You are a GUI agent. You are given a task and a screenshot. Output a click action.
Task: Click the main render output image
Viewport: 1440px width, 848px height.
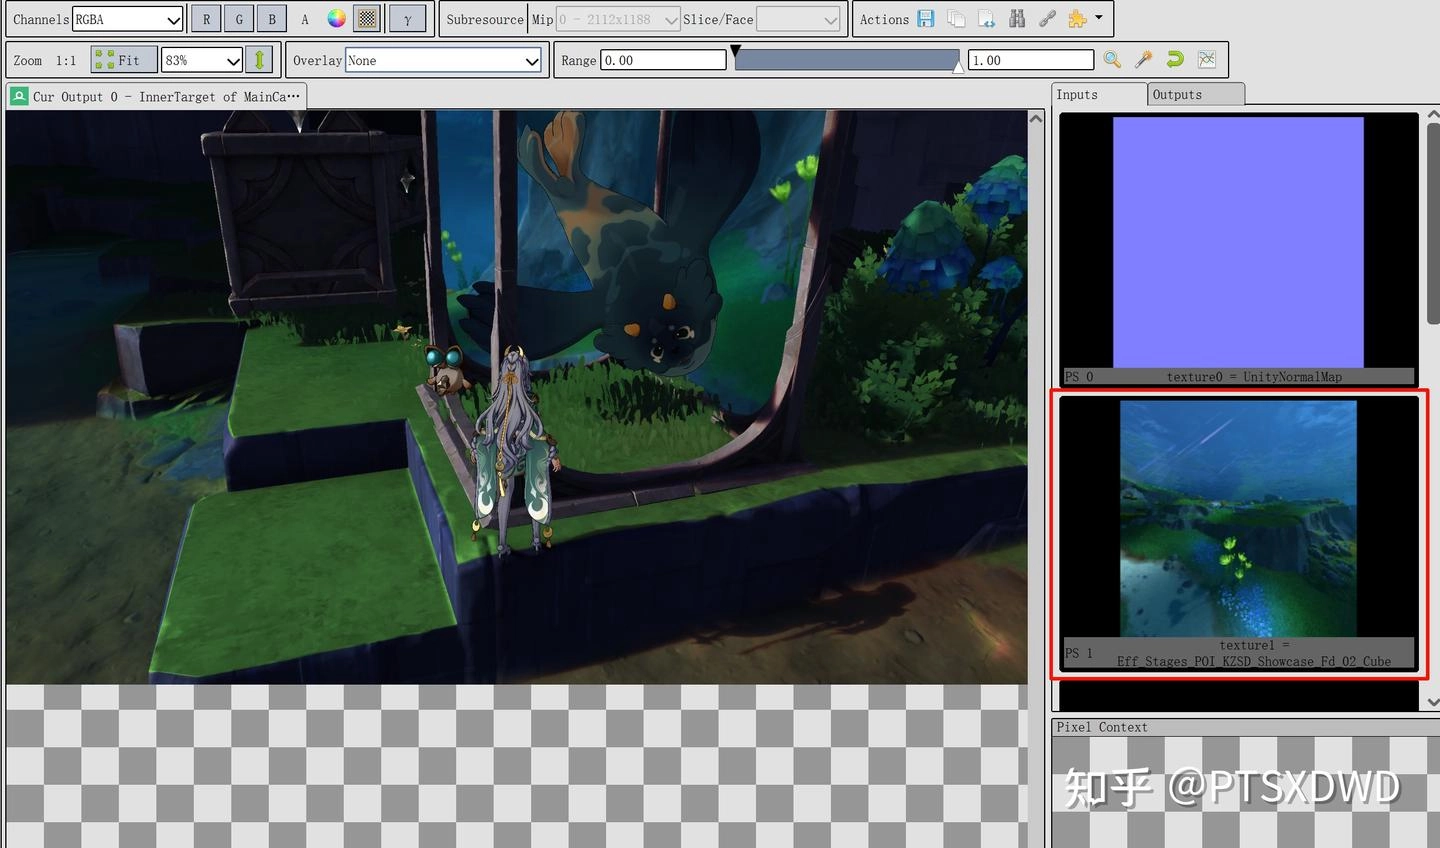pyautogui.click(x=516, y=397)
